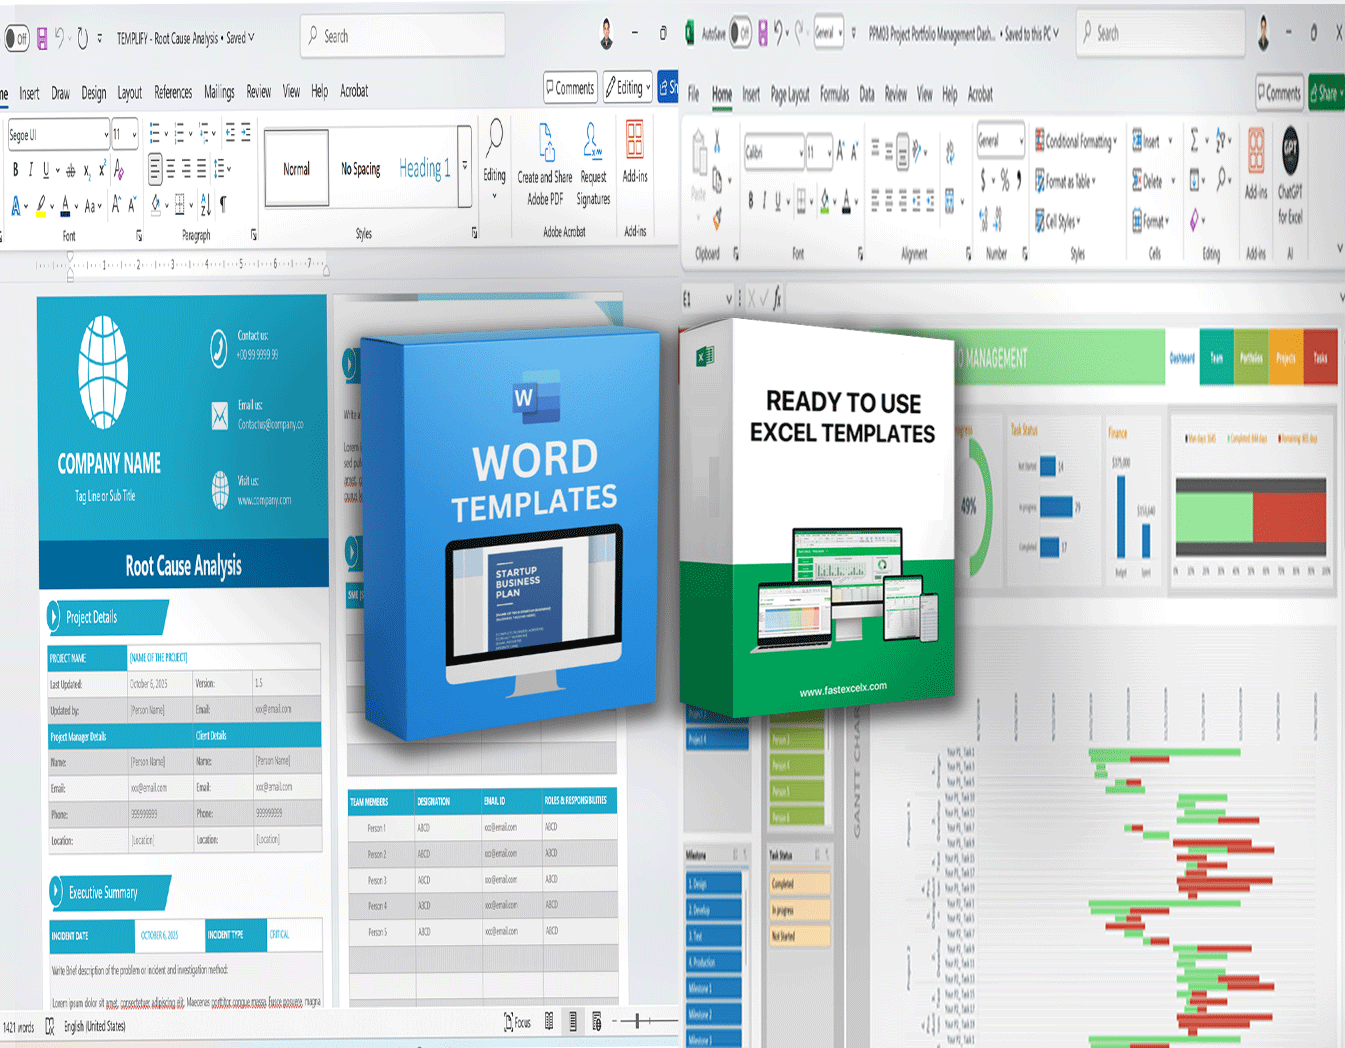Viewport: 1345px width, 1048px height.
Task: Click the Fill Color icon in Excel
Action: tap(825, 201)
